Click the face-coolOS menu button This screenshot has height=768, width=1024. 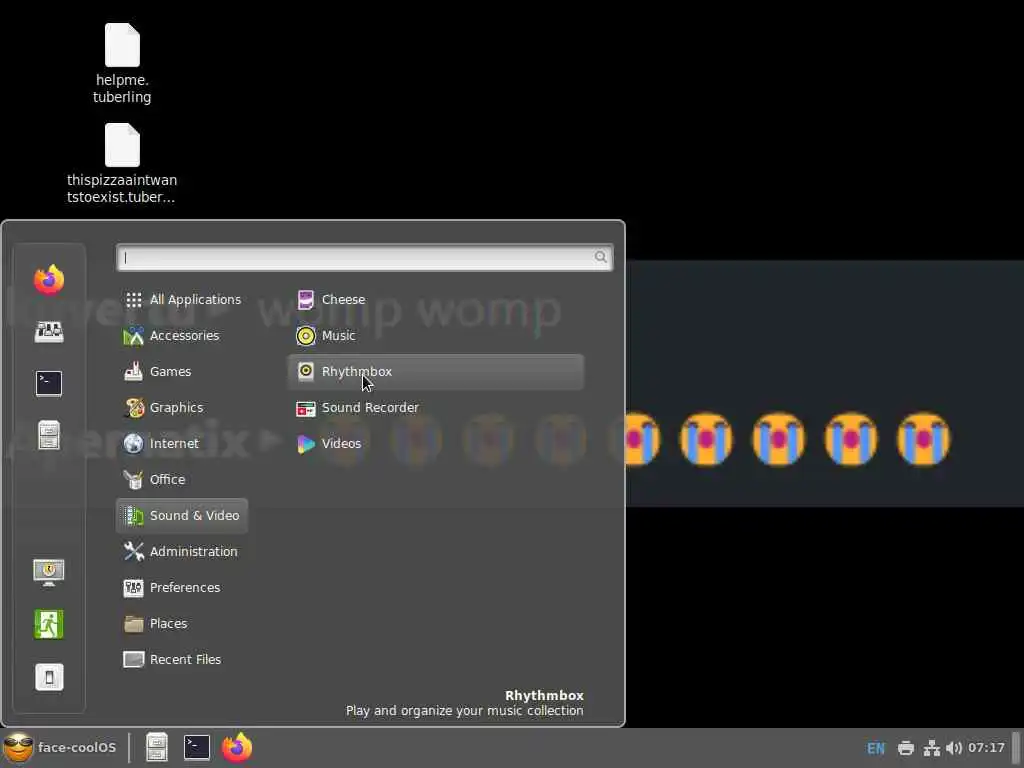[x=60, y=747]
